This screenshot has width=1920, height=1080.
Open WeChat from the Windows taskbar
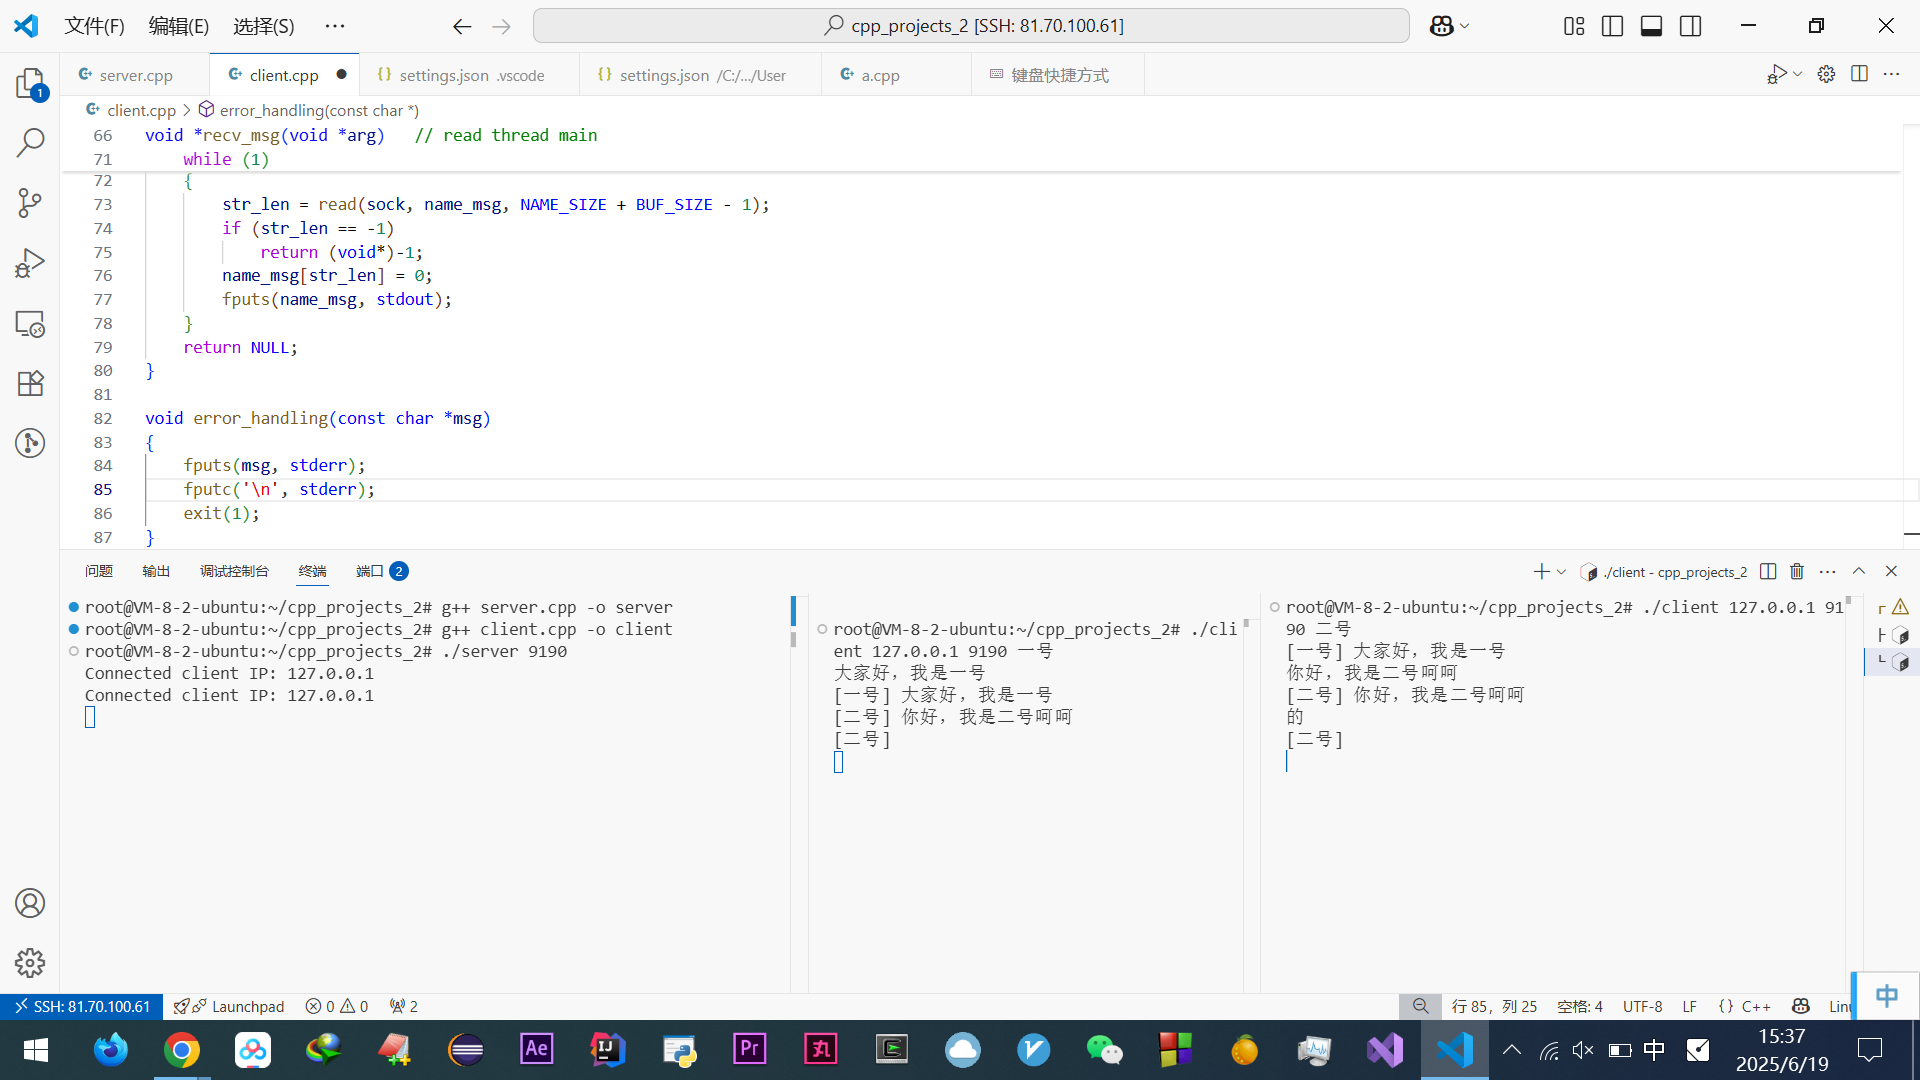click(x=1104, y=1050)
